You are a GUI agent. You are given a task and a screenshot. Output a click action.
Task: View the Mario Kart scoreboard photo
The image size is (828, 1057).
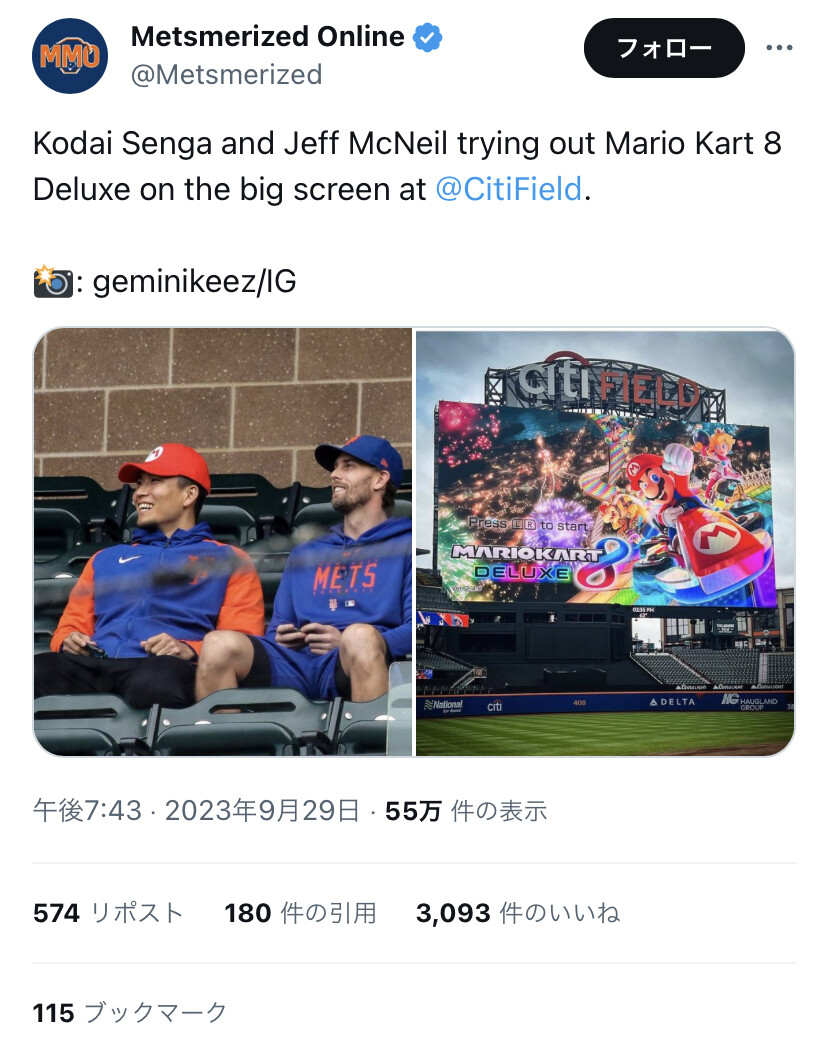click(605, 542)
